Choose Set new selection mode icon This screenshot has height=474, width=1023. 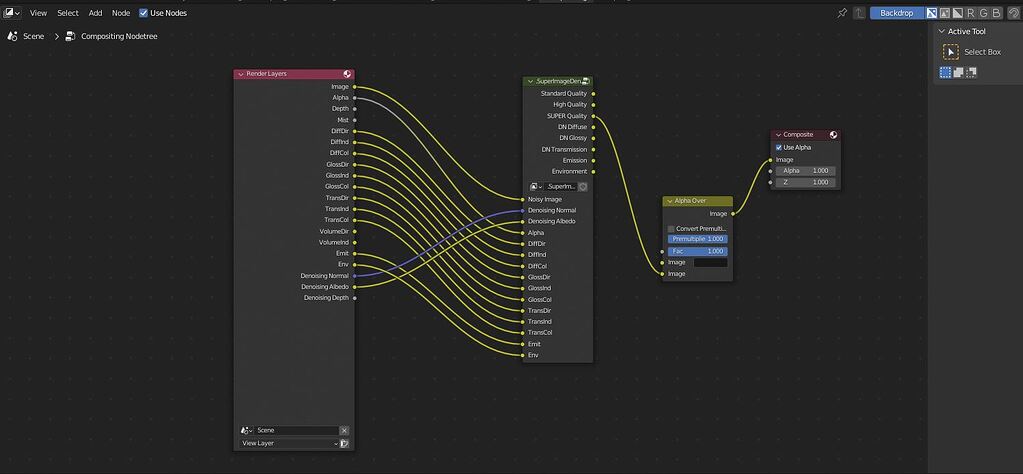click(x=945, y=72)
